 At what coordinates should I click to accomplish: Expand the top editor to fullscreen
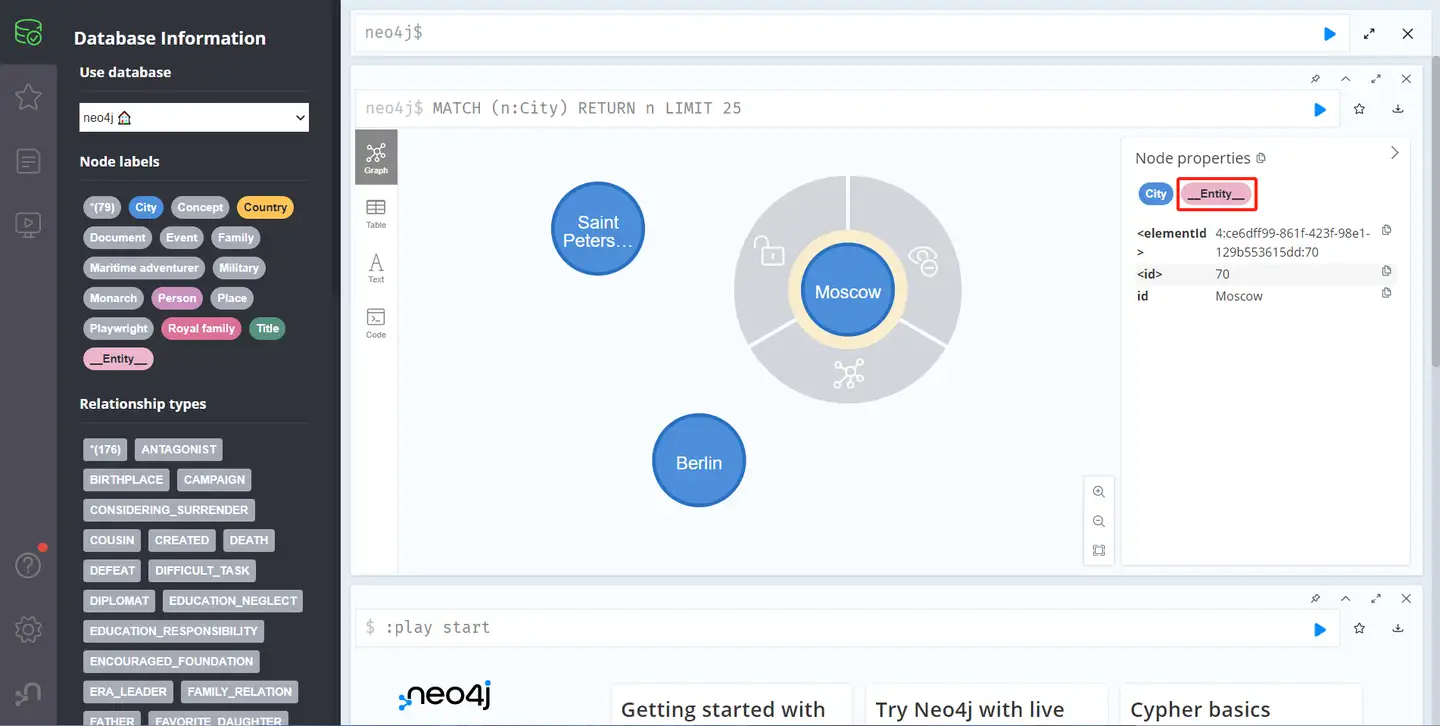pyautogui.click(x=1369, y=34)
